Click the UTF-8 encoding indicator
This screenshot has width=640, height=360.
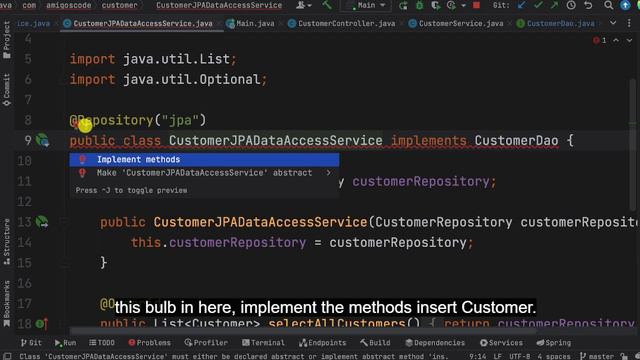pos(519,356)
